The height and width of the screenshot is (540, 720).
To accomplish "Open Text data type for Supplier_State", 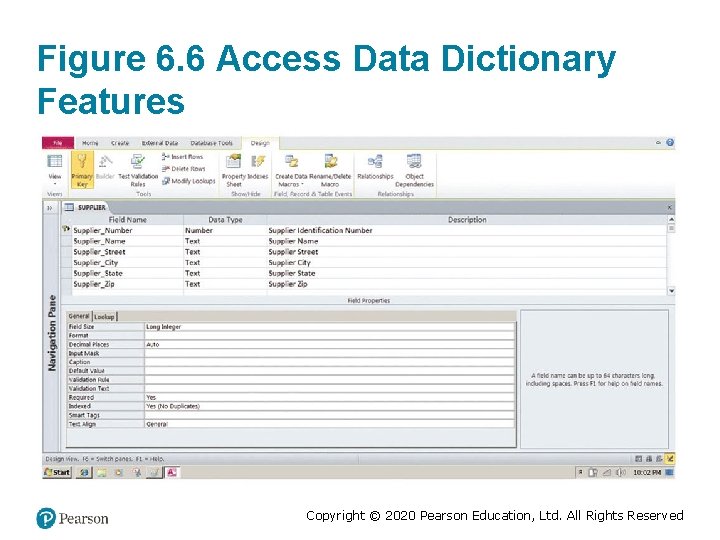I will [225, 273].
